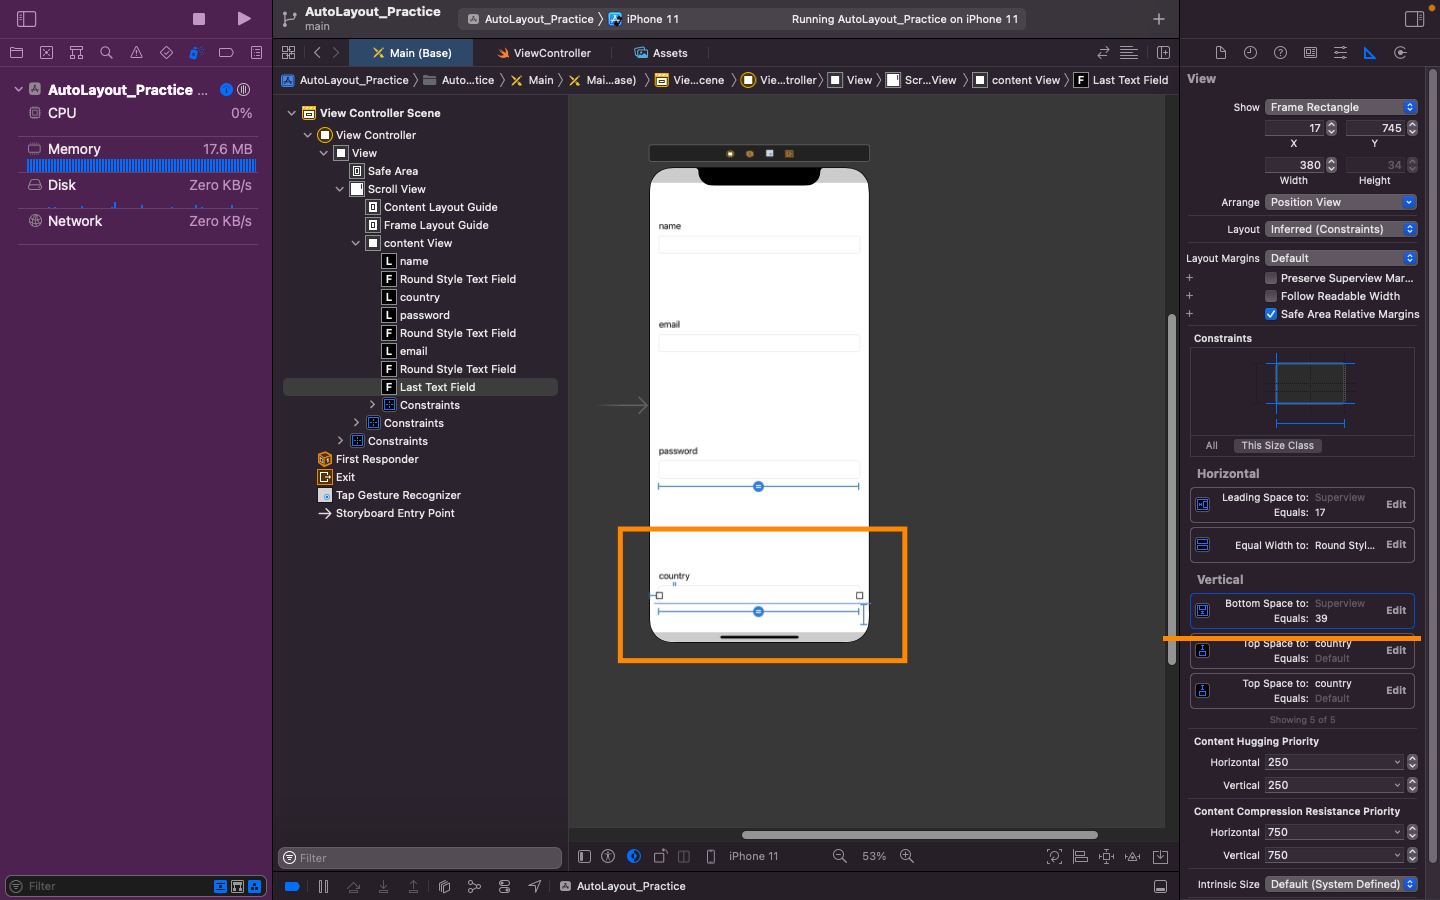1440x900 pixels.
Task: Switch to the Assets tab
Action: [x=669, y=53]
